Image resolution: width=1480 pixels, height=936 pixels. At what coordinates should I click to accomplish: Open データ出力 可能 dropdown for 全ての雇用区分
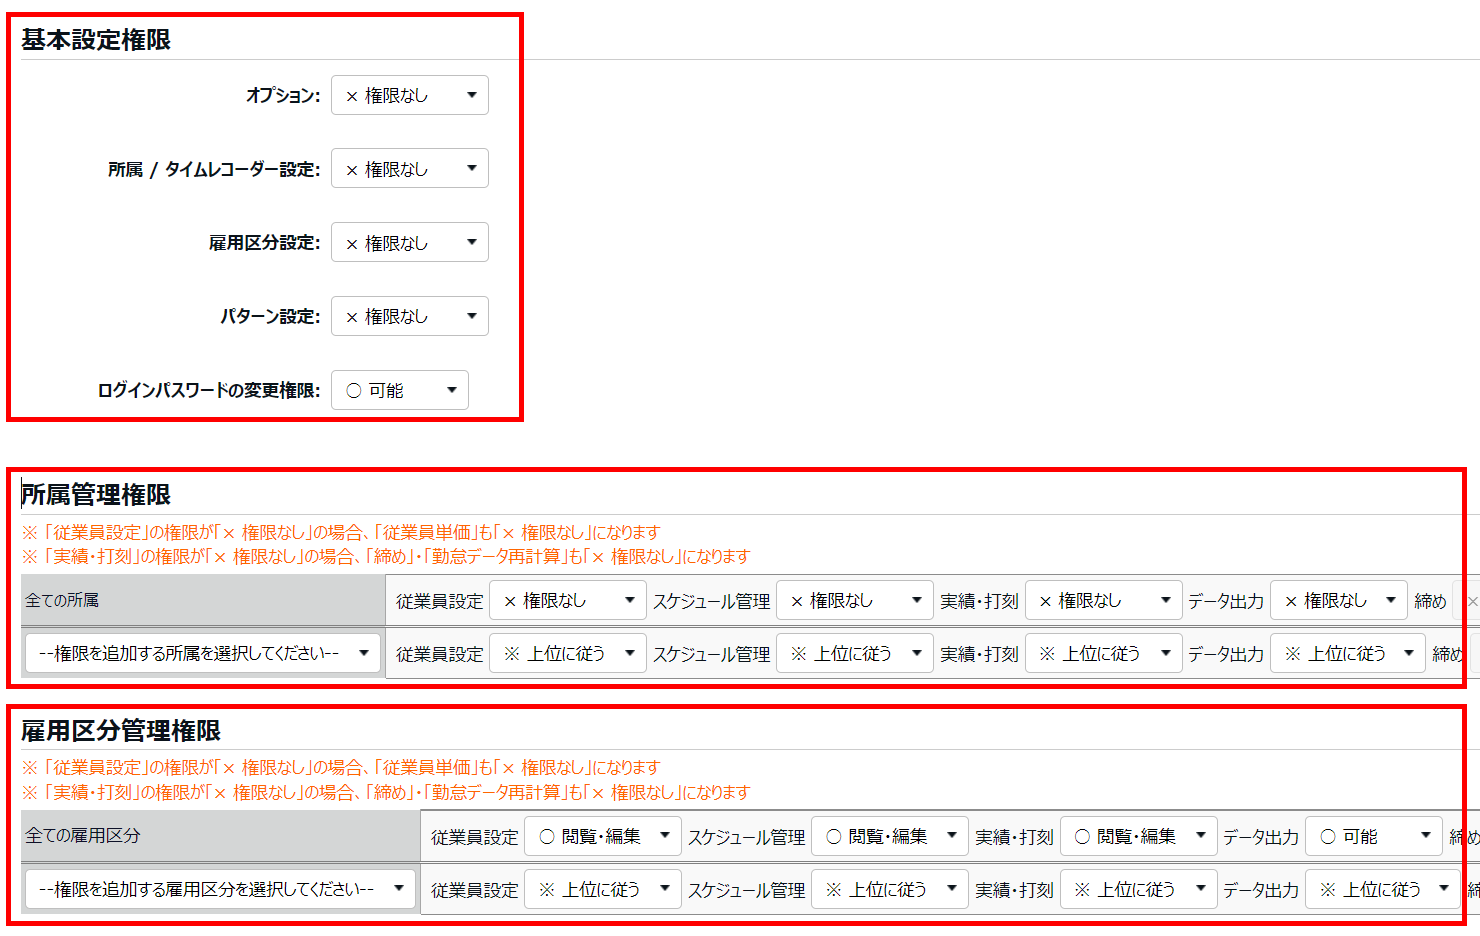(x=1373, y=837)
